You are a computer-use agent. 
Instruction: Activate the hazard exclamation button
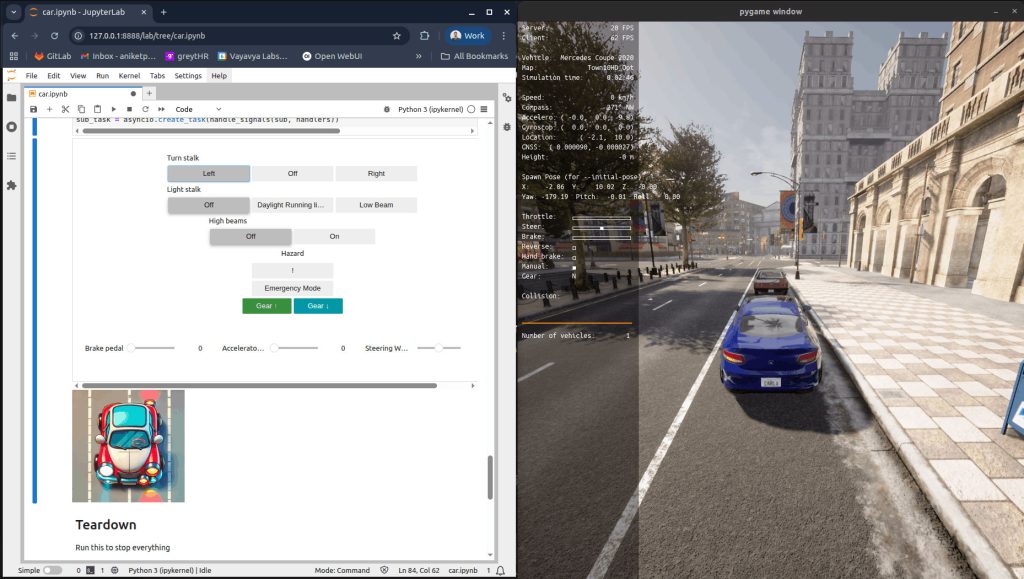[x=292, y=269]
